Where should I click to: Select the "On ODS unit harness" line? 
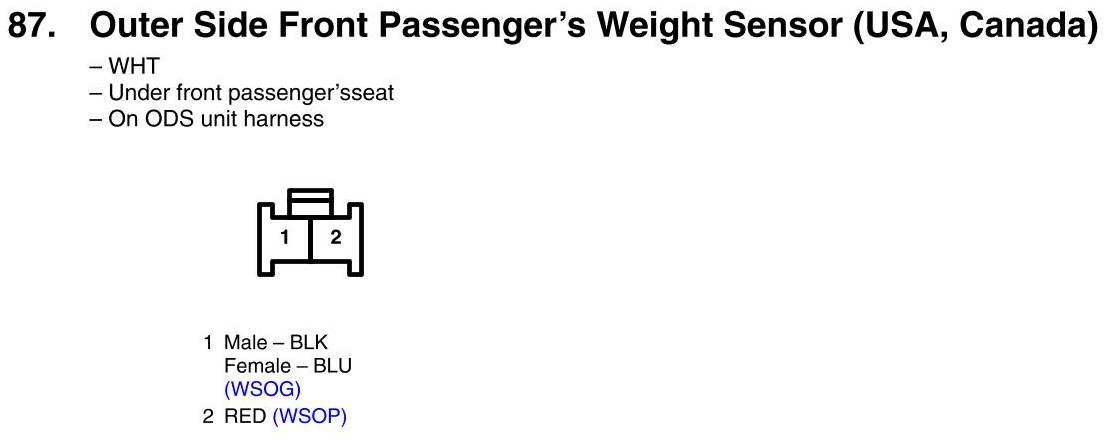pos(207,118)
